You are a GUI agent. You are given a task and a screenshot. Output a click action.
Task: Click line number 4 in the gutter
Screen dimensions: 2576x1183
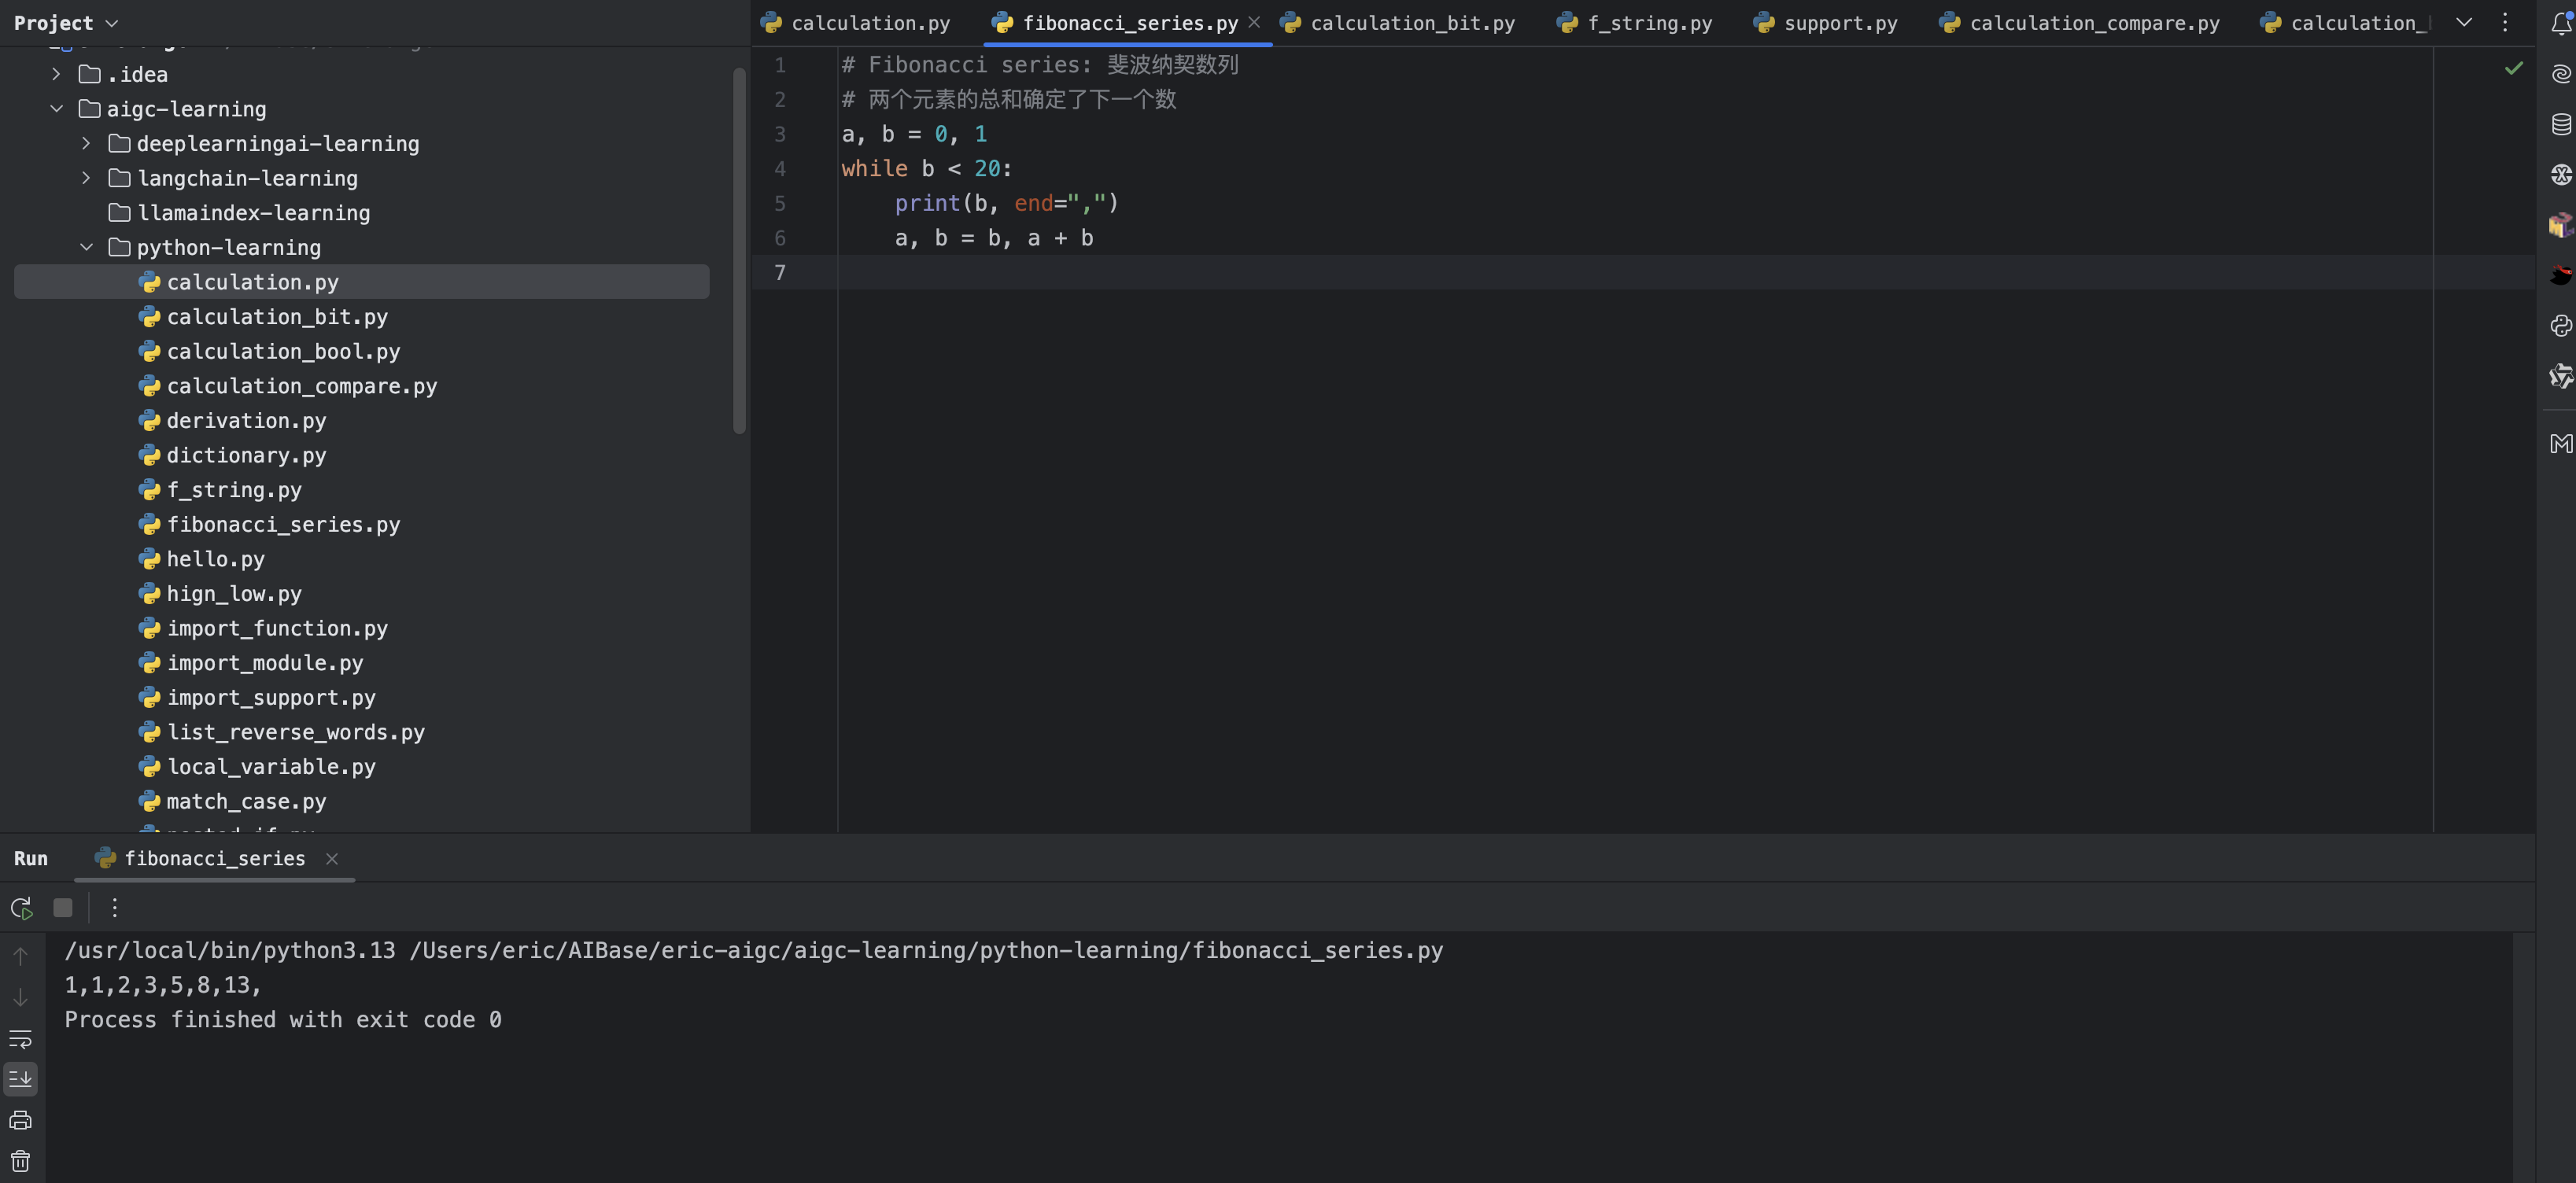click(x=780, y=169)
